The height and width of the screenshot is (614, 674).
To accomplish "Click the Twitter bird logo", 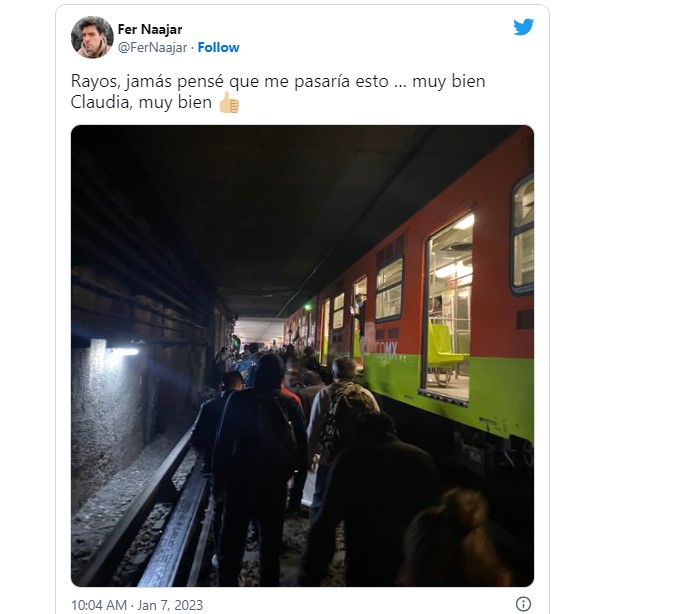I will (x=524, y=27).
